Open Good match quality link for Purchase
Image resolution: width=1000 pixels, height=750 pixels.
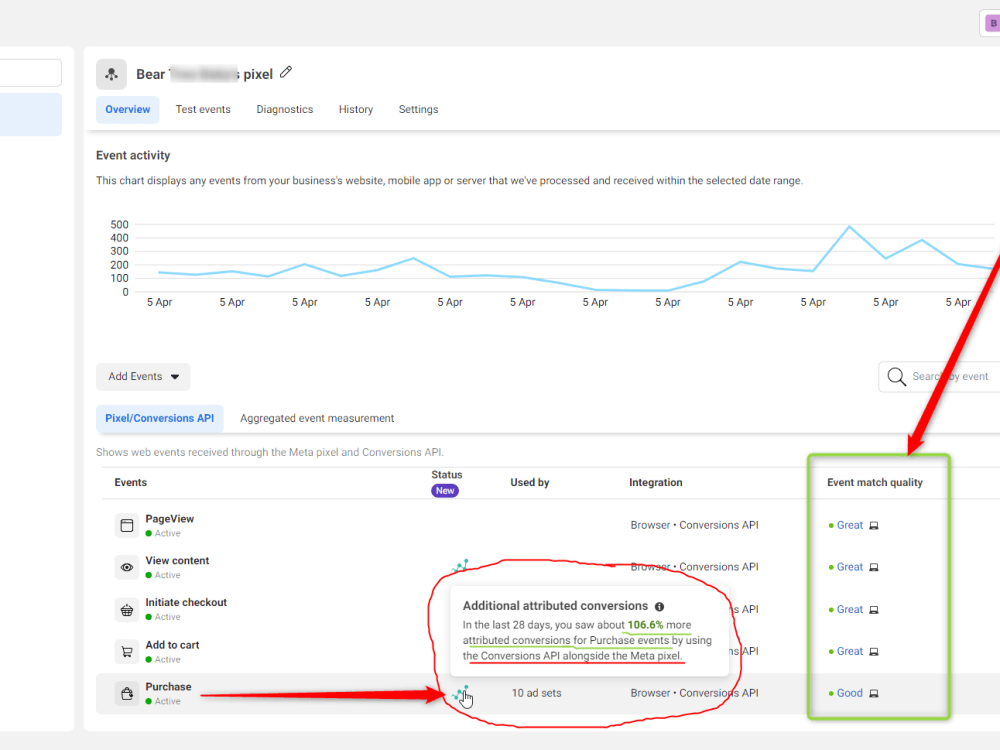(849, 693)
